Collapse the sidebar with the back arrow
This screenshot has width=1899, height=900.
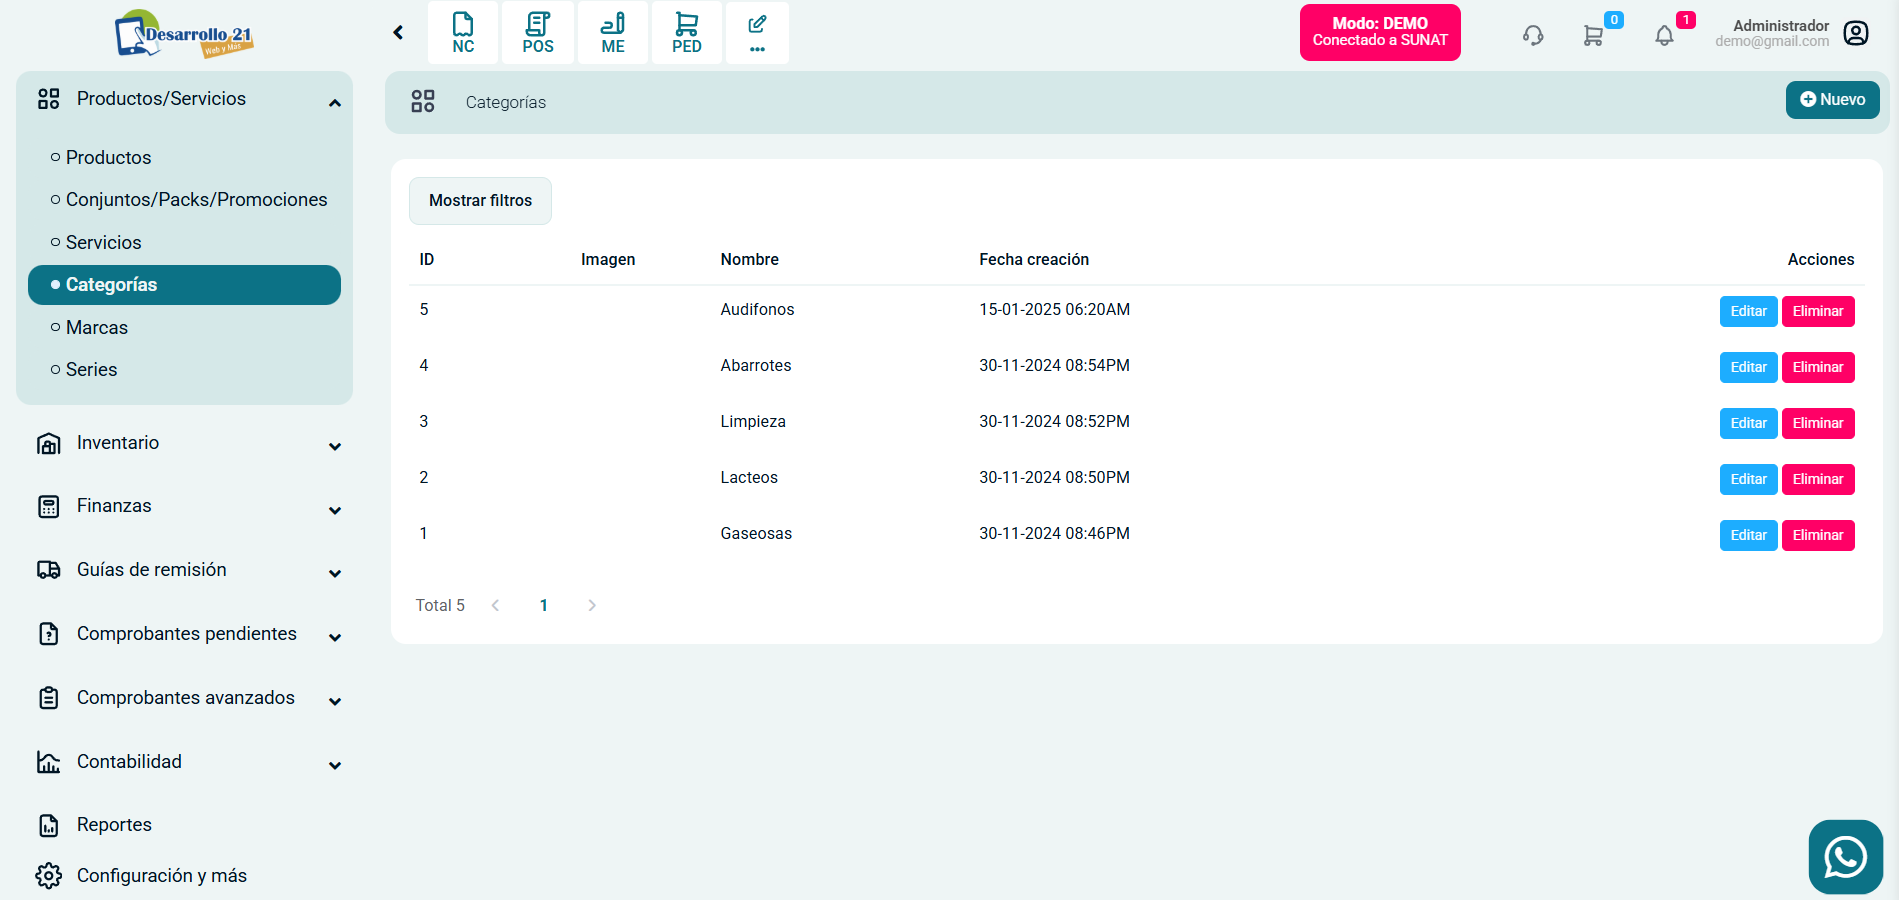398,33
